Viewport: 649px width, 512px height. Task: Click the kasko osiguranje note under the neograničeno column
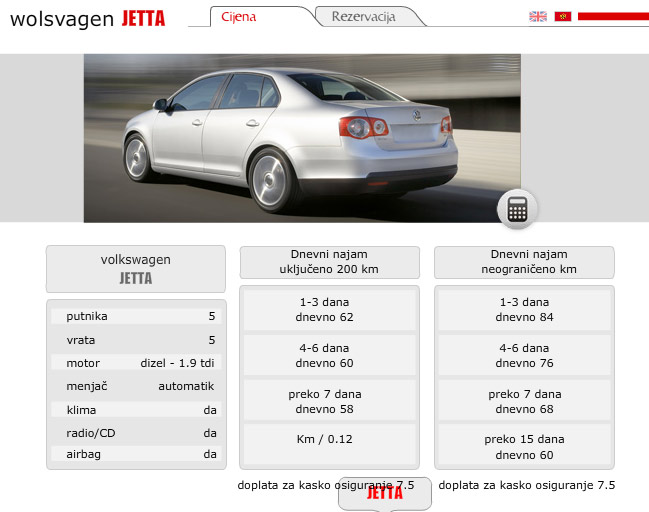pos(526,485)
